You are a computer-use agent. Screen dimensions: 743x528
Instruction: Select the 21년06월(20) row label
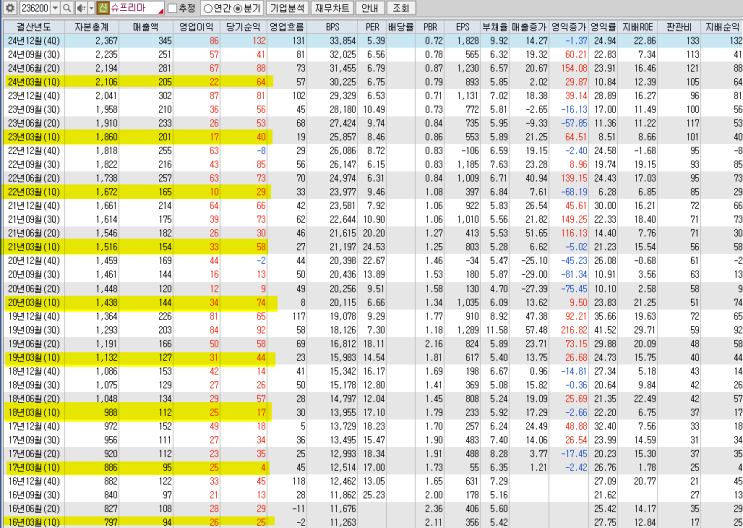(x=34, y=233)
